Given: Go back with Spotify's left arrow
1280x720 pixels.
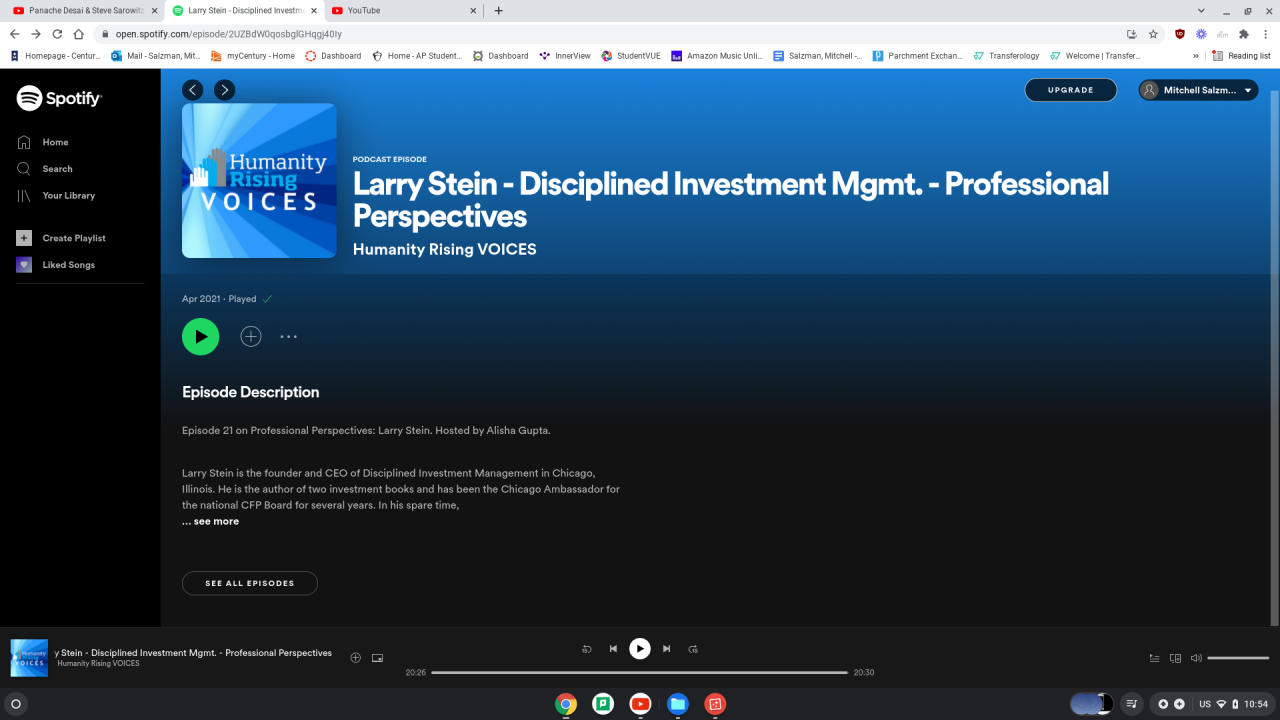Looking at the screenshot, I should click(x=193, y=90).
